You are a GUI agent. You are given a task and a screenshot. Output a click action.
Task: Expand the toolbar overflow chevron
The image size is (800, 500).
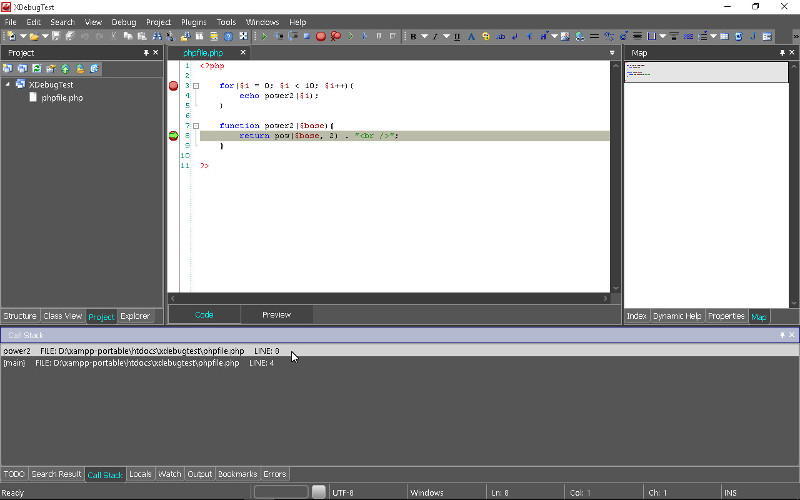point(795,36)
